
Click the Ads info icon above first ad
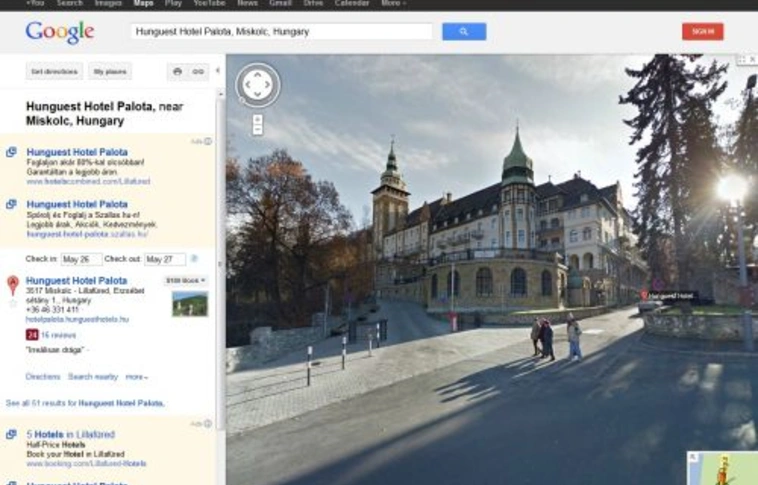[208, 141]
